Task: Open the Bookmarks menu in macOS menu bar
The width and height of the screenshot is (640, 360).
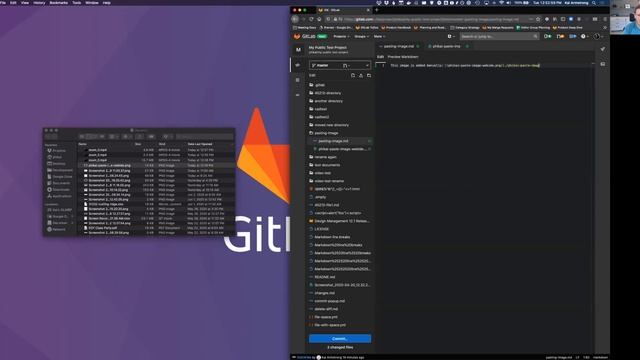Action: [59, 2]
